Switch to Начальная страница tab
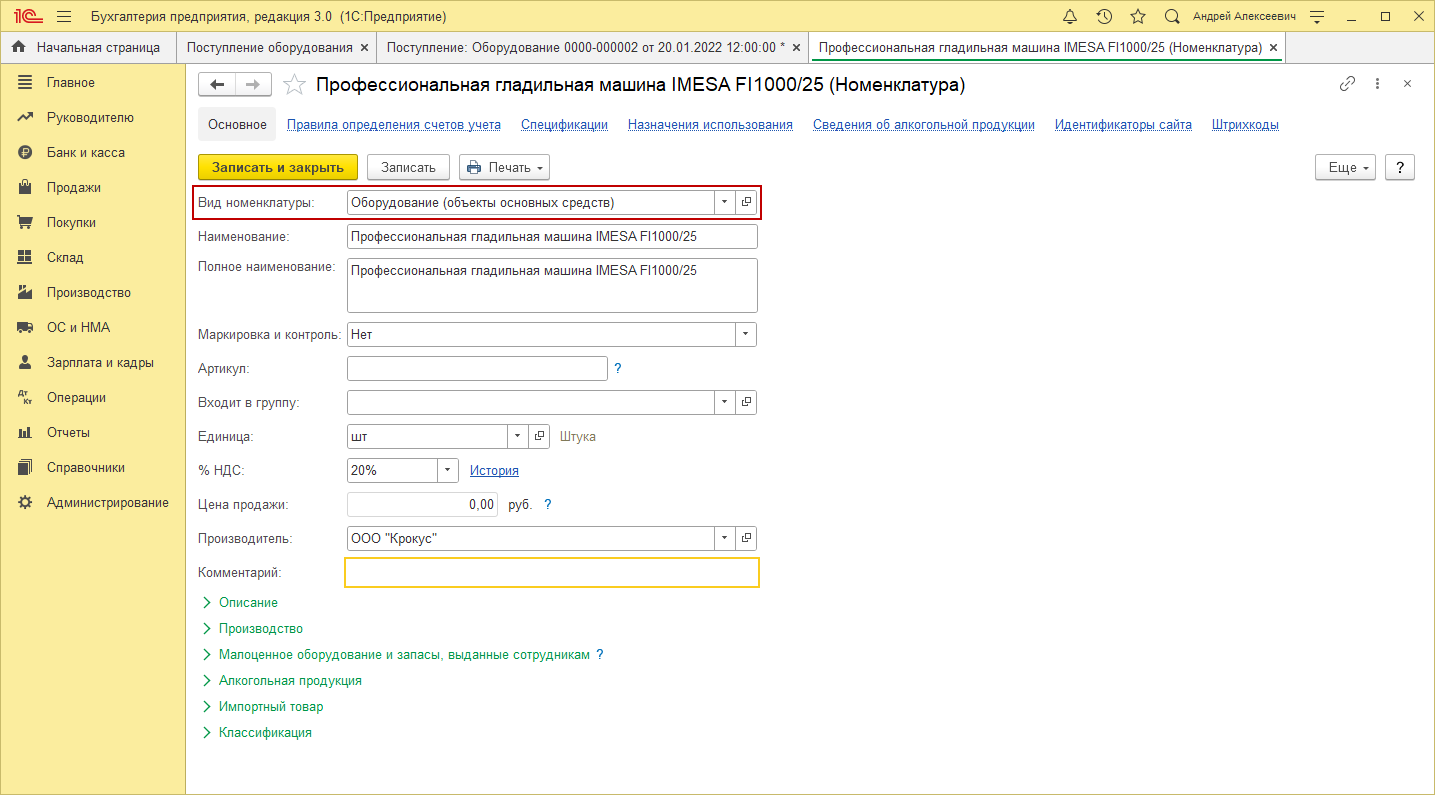 pos(88,47)
